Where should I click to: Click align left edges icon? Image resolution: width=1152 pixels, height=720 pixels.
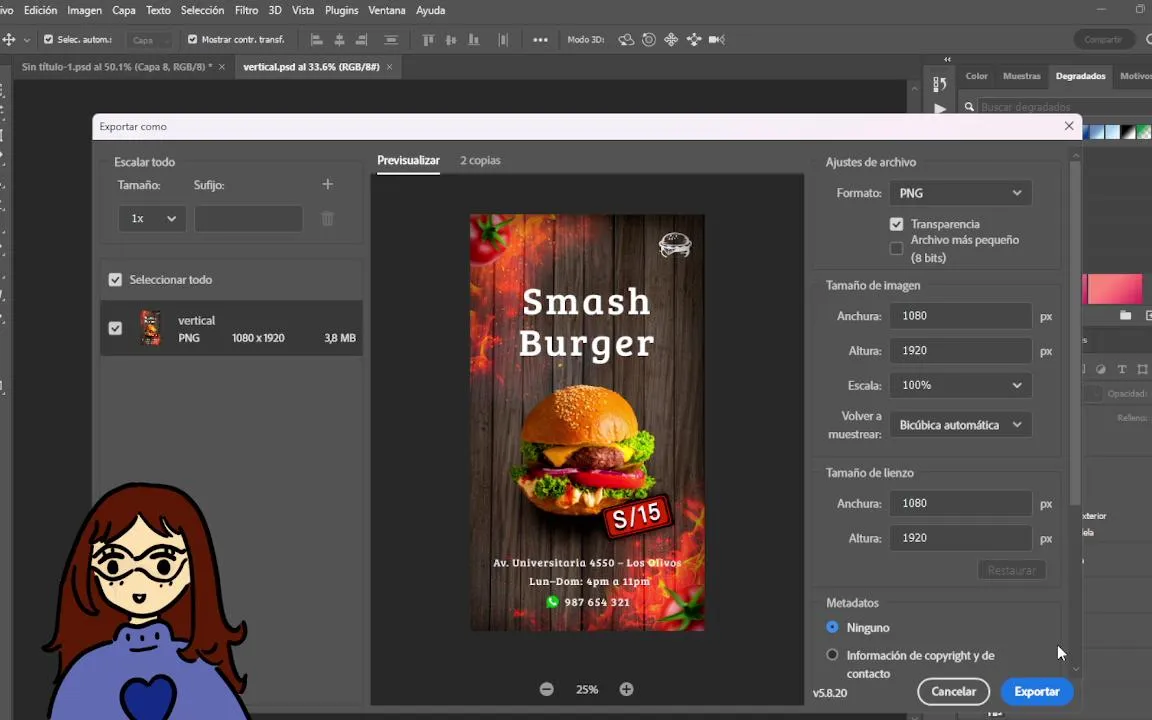point(317,40)
